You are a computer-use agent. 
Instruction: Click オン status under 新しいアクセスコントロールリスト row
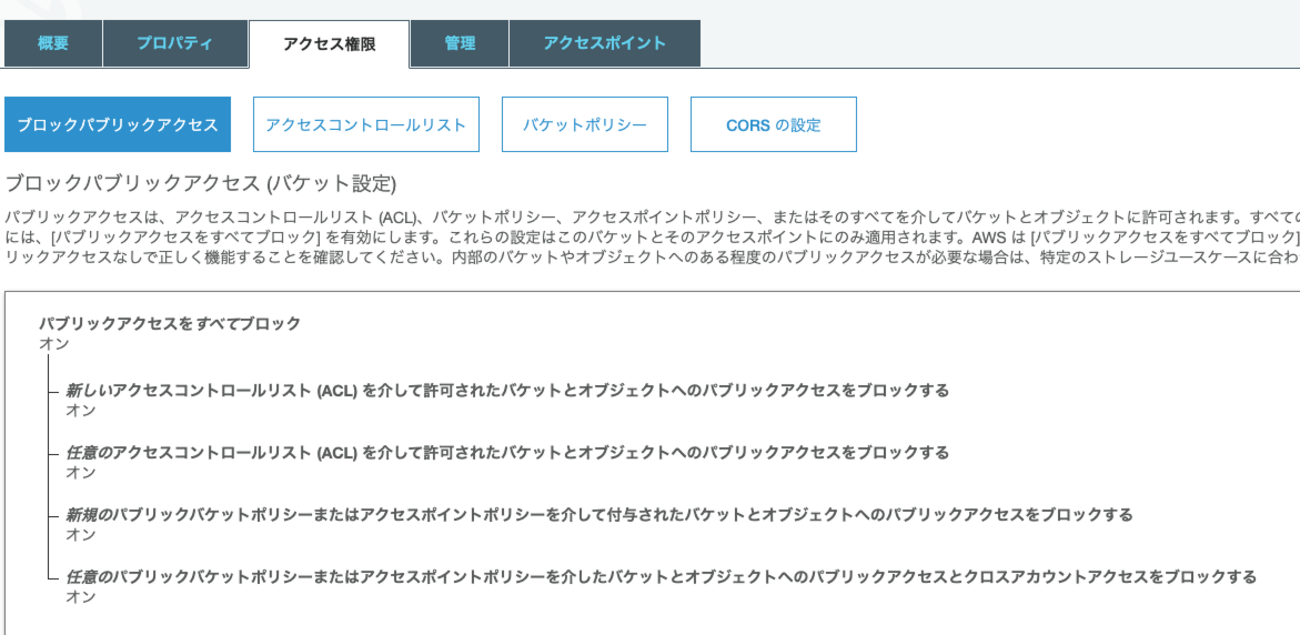[x=81, y=410]
